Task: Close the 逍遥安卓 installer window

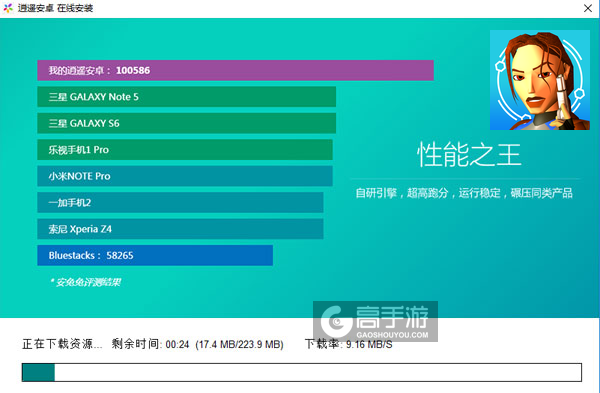Action: pos(588,8)
